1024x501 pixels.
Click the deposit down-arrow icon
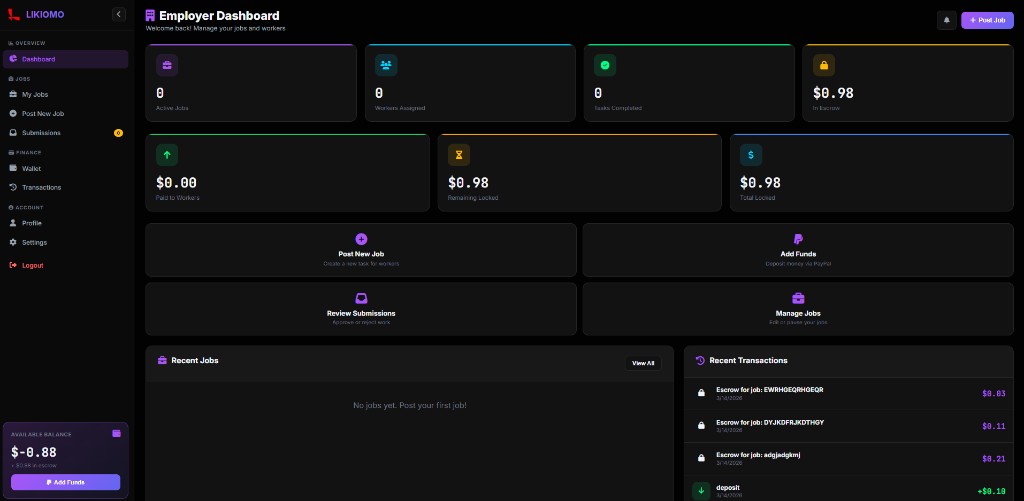click(x=701, y=491)
